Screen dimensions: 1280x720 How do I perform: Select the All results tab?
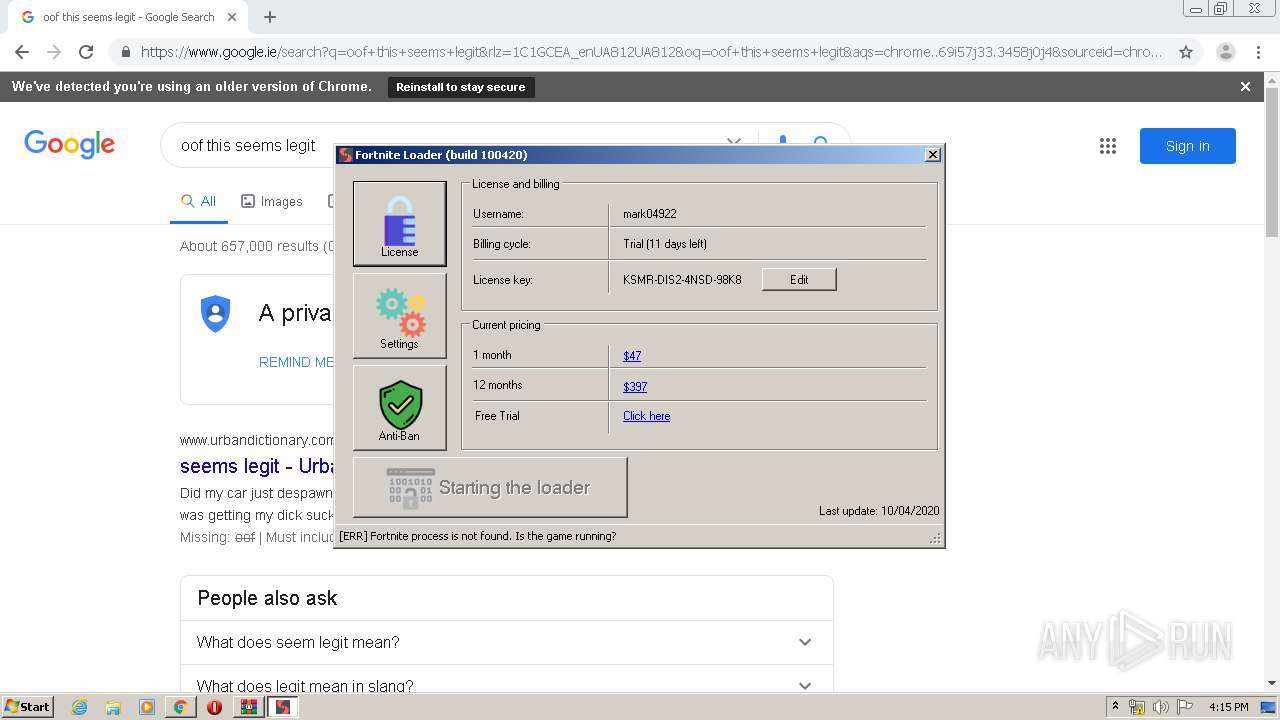pos(198,201)
